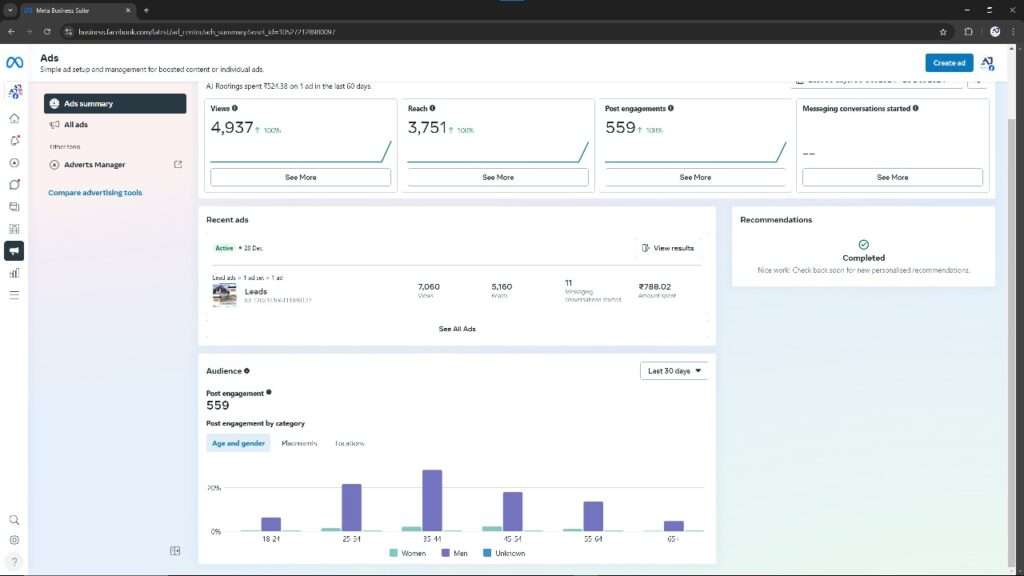
Task: Click the info icon beside Reach
Action: 432,108
